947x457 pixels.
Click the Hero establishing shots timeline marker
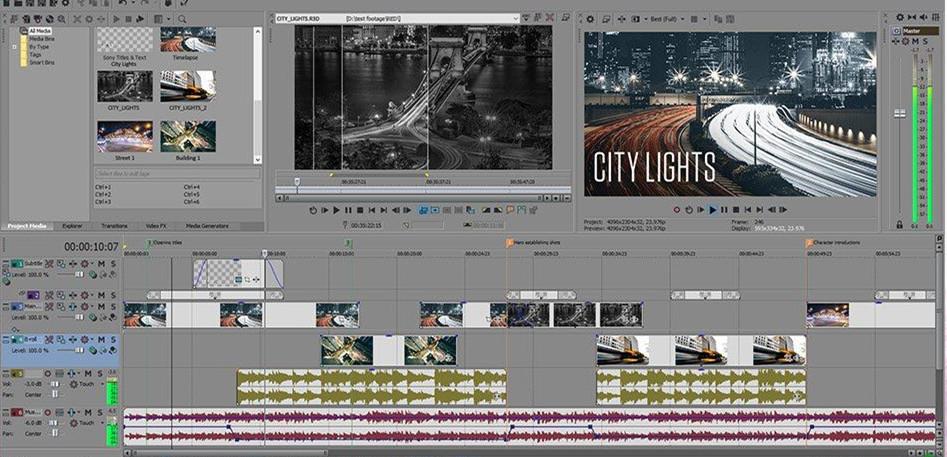[x=510, y=243]
